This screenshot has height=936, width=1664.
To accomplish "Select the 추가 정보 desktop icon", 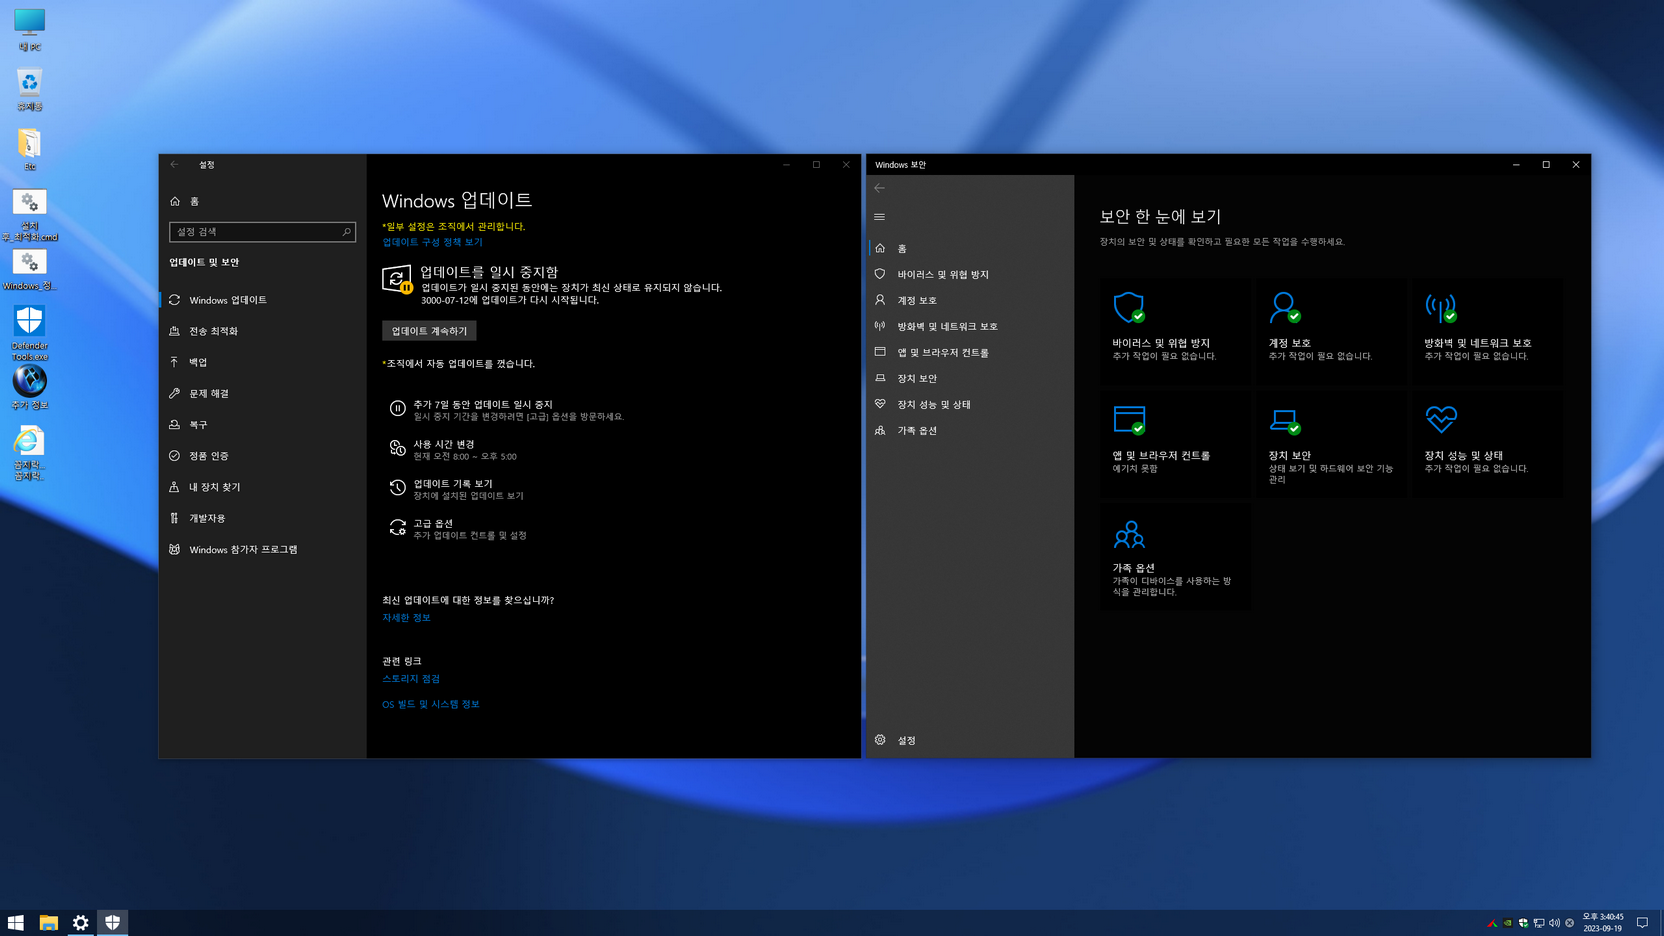I will coord(29,388).
